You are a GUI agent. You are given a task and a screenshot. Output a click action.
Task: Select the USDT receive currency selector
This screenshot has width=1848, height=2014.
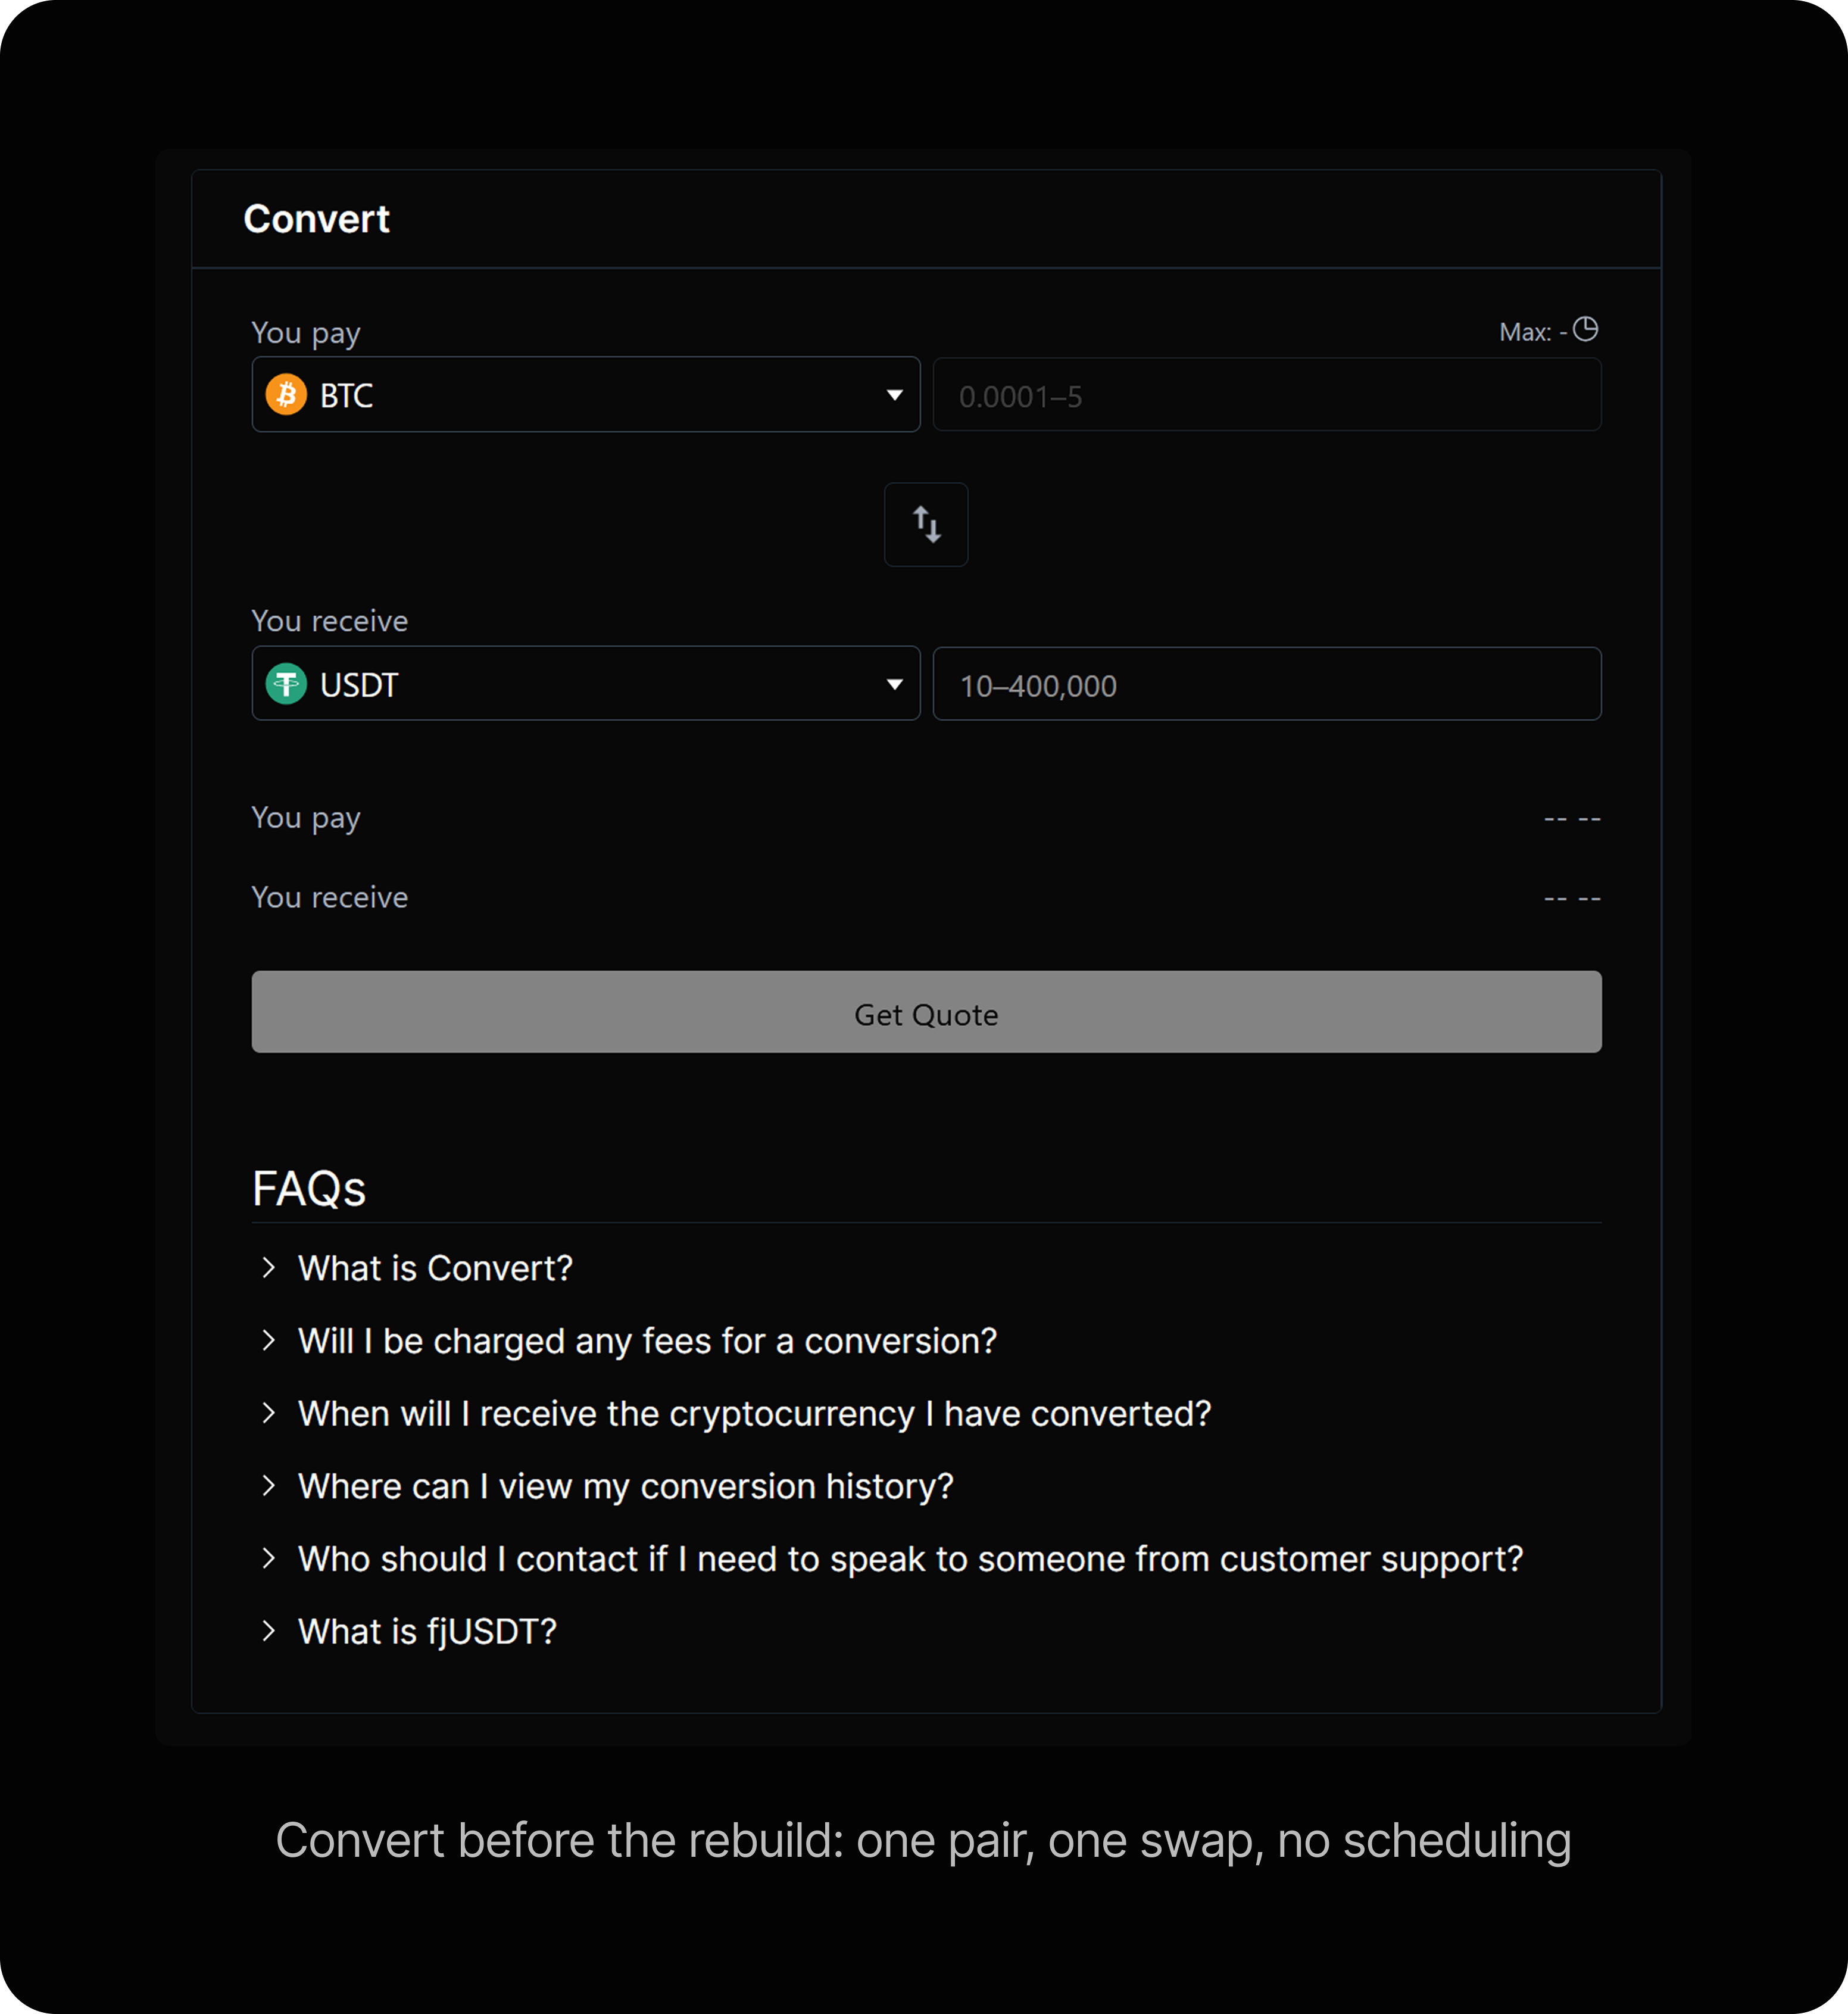[x=586, y=683]
